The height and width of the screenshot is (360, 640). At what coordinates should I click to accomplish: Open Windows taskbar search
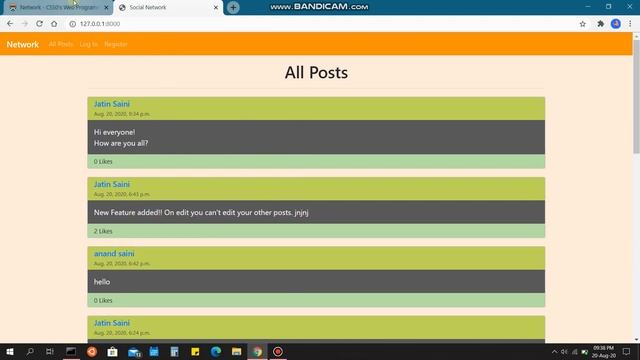click(x=30, y=351)
